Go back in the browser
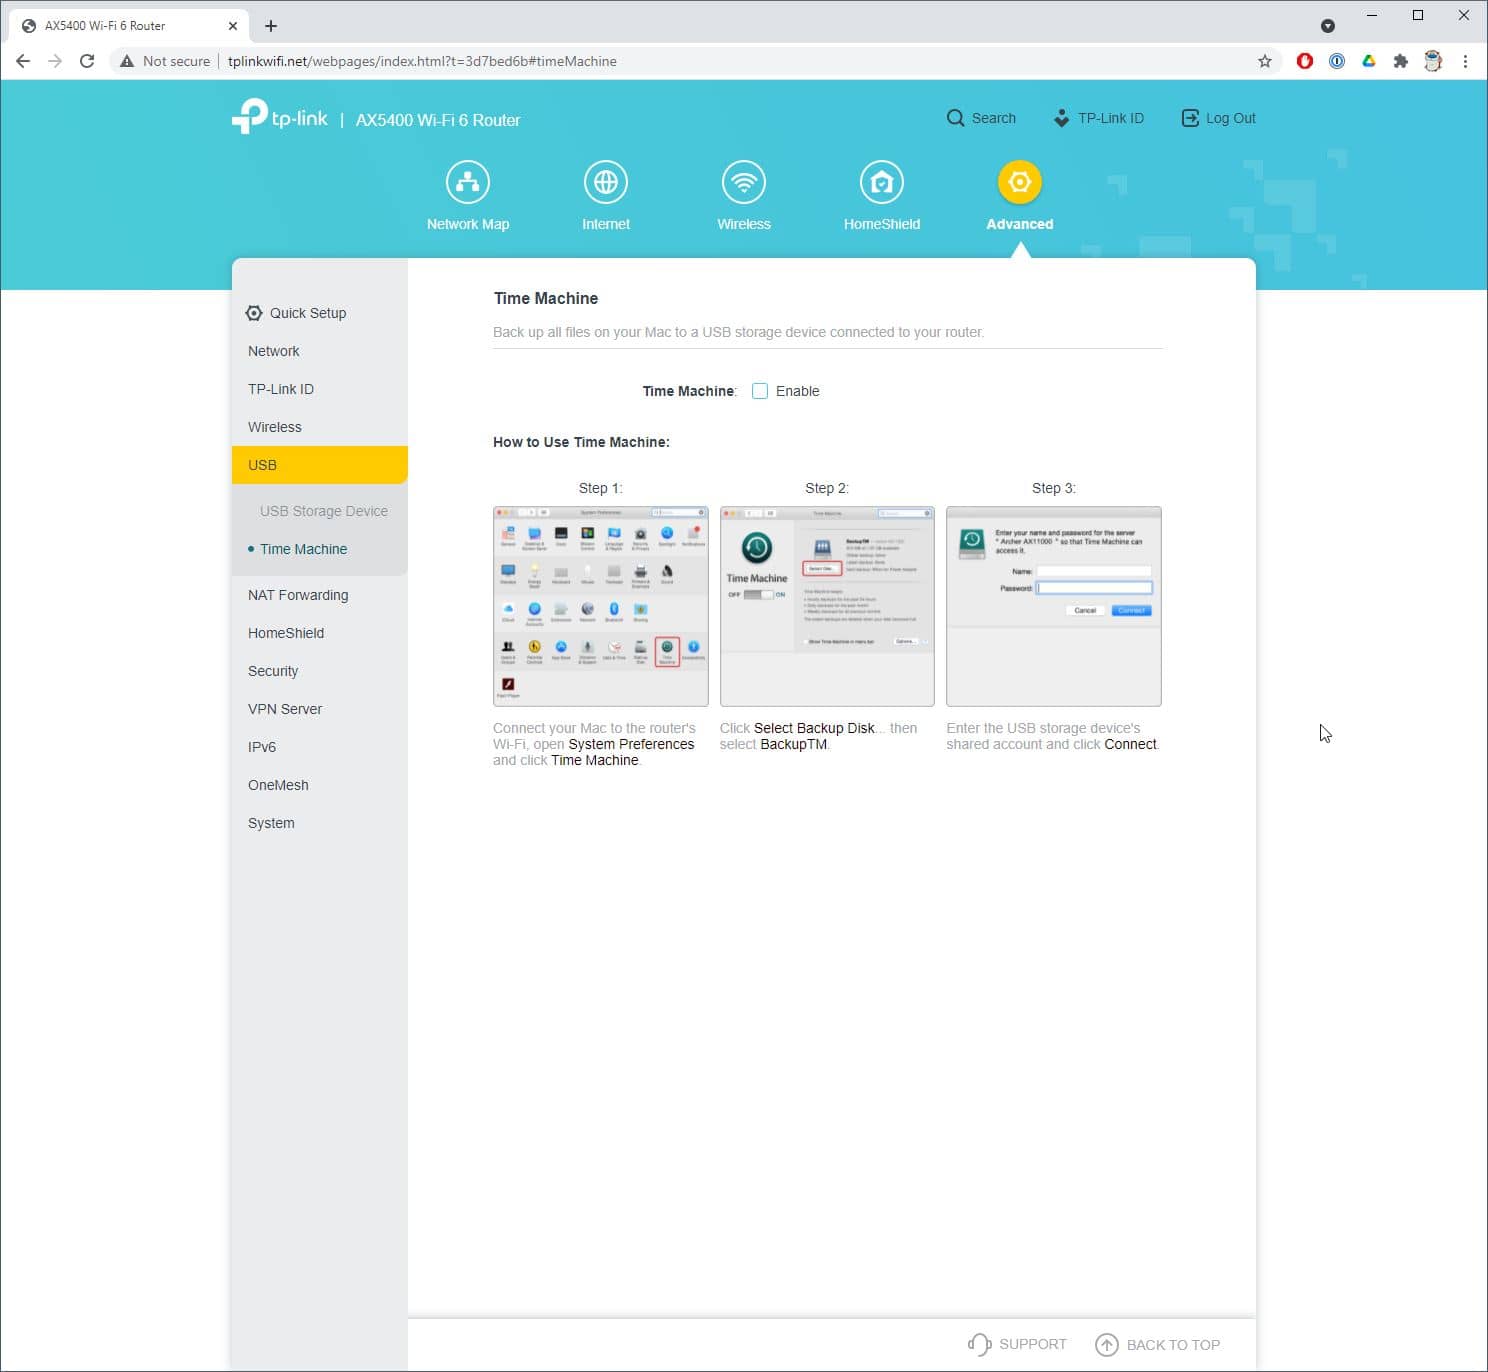This screenshot has width=1488, height=1372. click(23, 61)
